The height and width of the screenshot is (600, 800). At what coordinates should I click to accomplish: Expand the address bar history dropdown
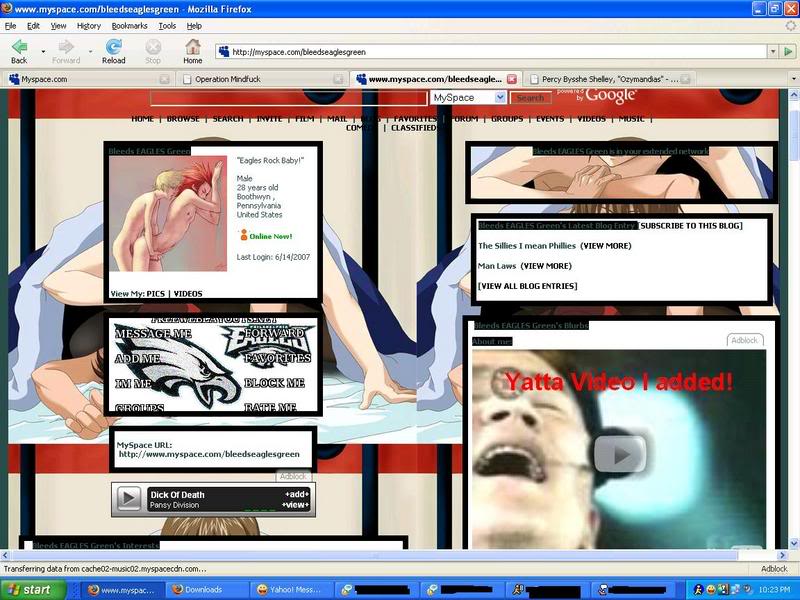click(x=773, y=52)
